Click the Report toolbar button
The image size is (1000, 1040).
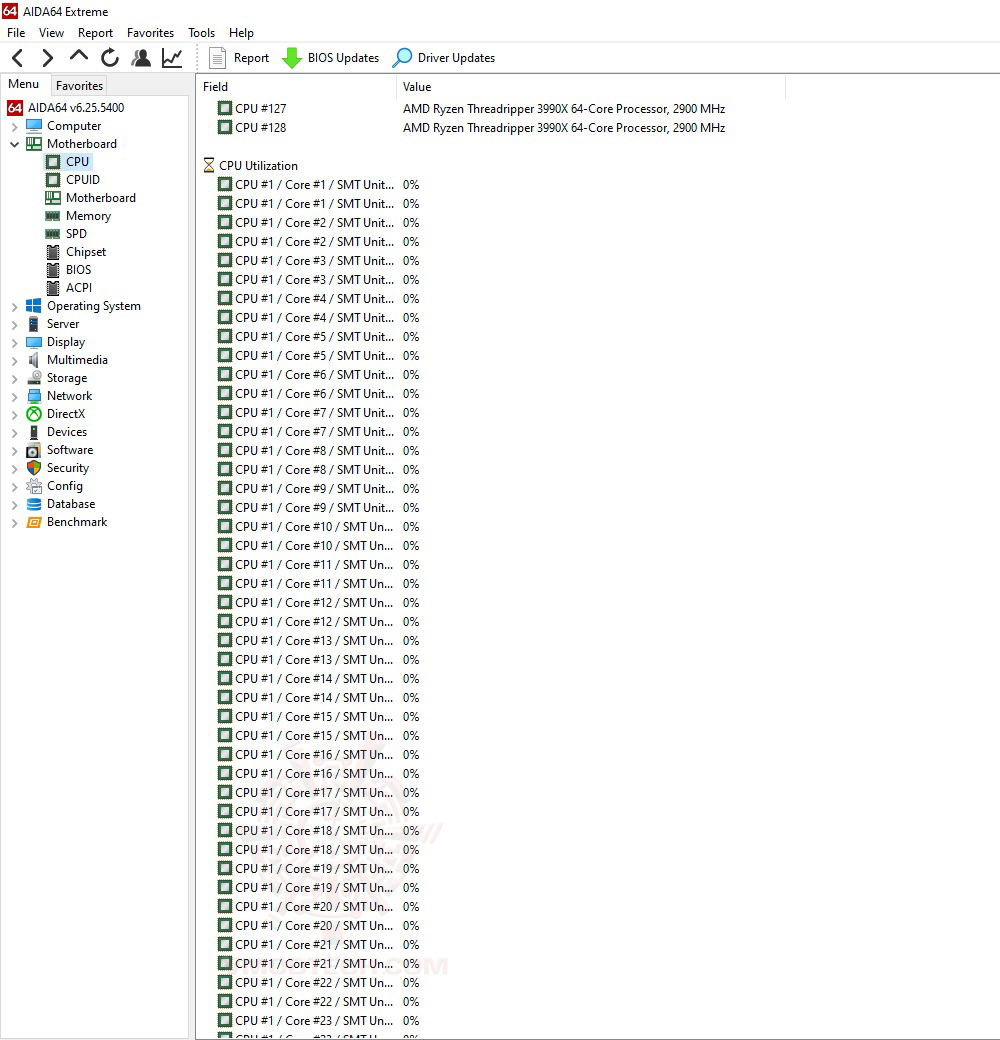click(x=239, y=58)
